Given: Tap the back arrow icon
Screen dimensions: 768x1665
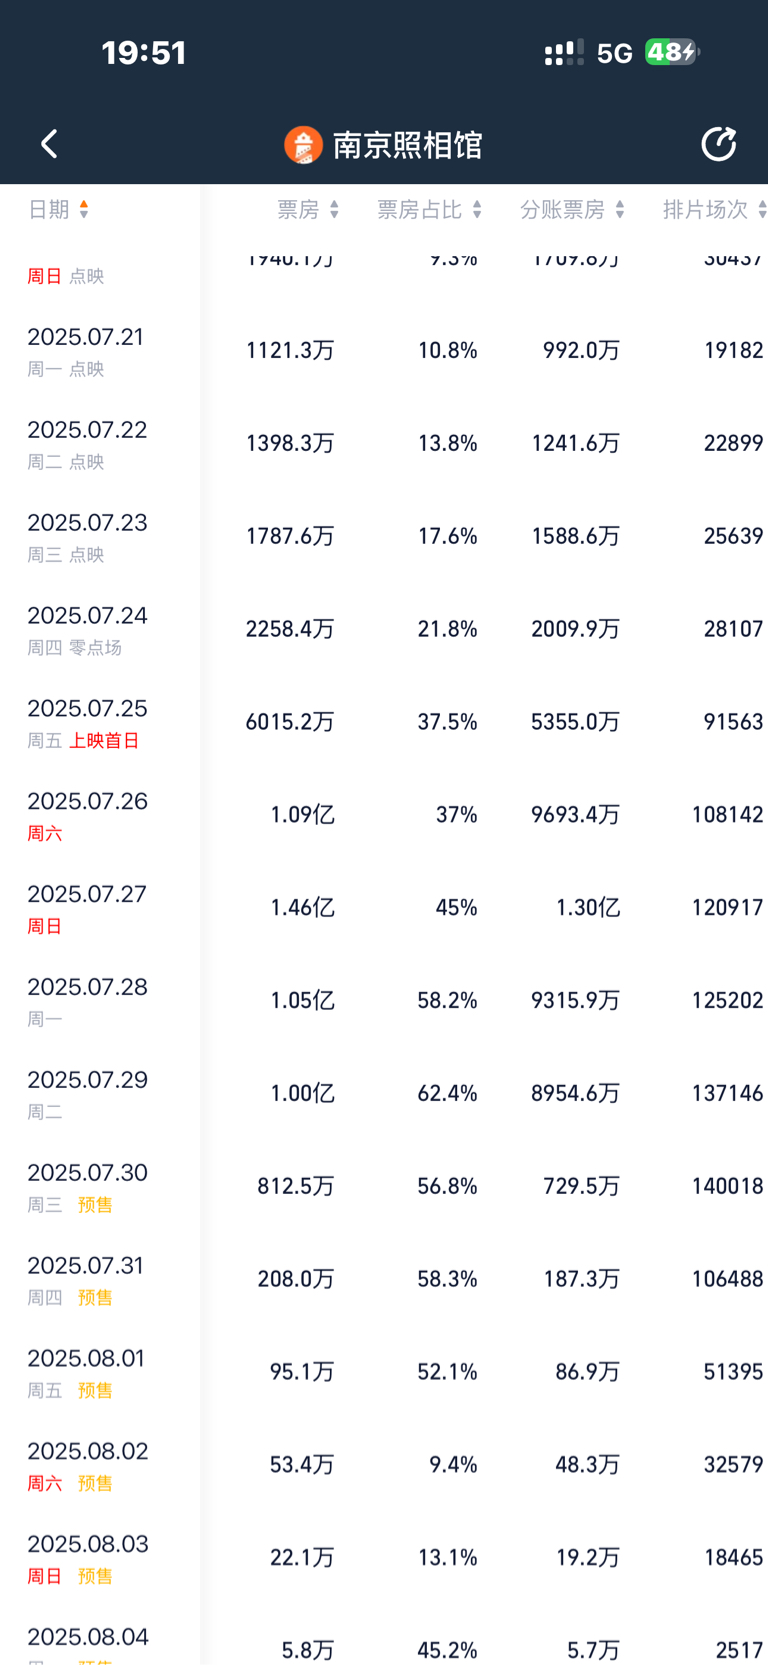Looking at the screenshot, I should [49, 144].
